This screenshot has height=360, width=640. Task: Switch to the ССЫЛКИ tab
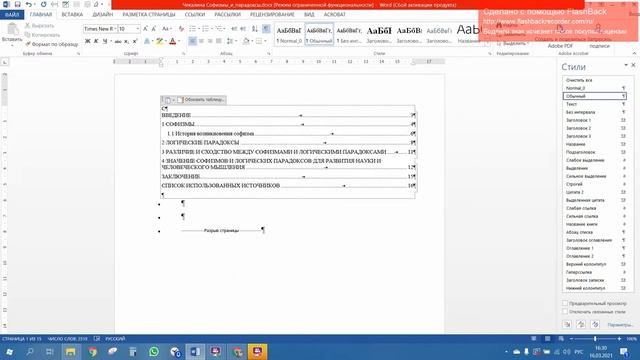pos(195,14)
